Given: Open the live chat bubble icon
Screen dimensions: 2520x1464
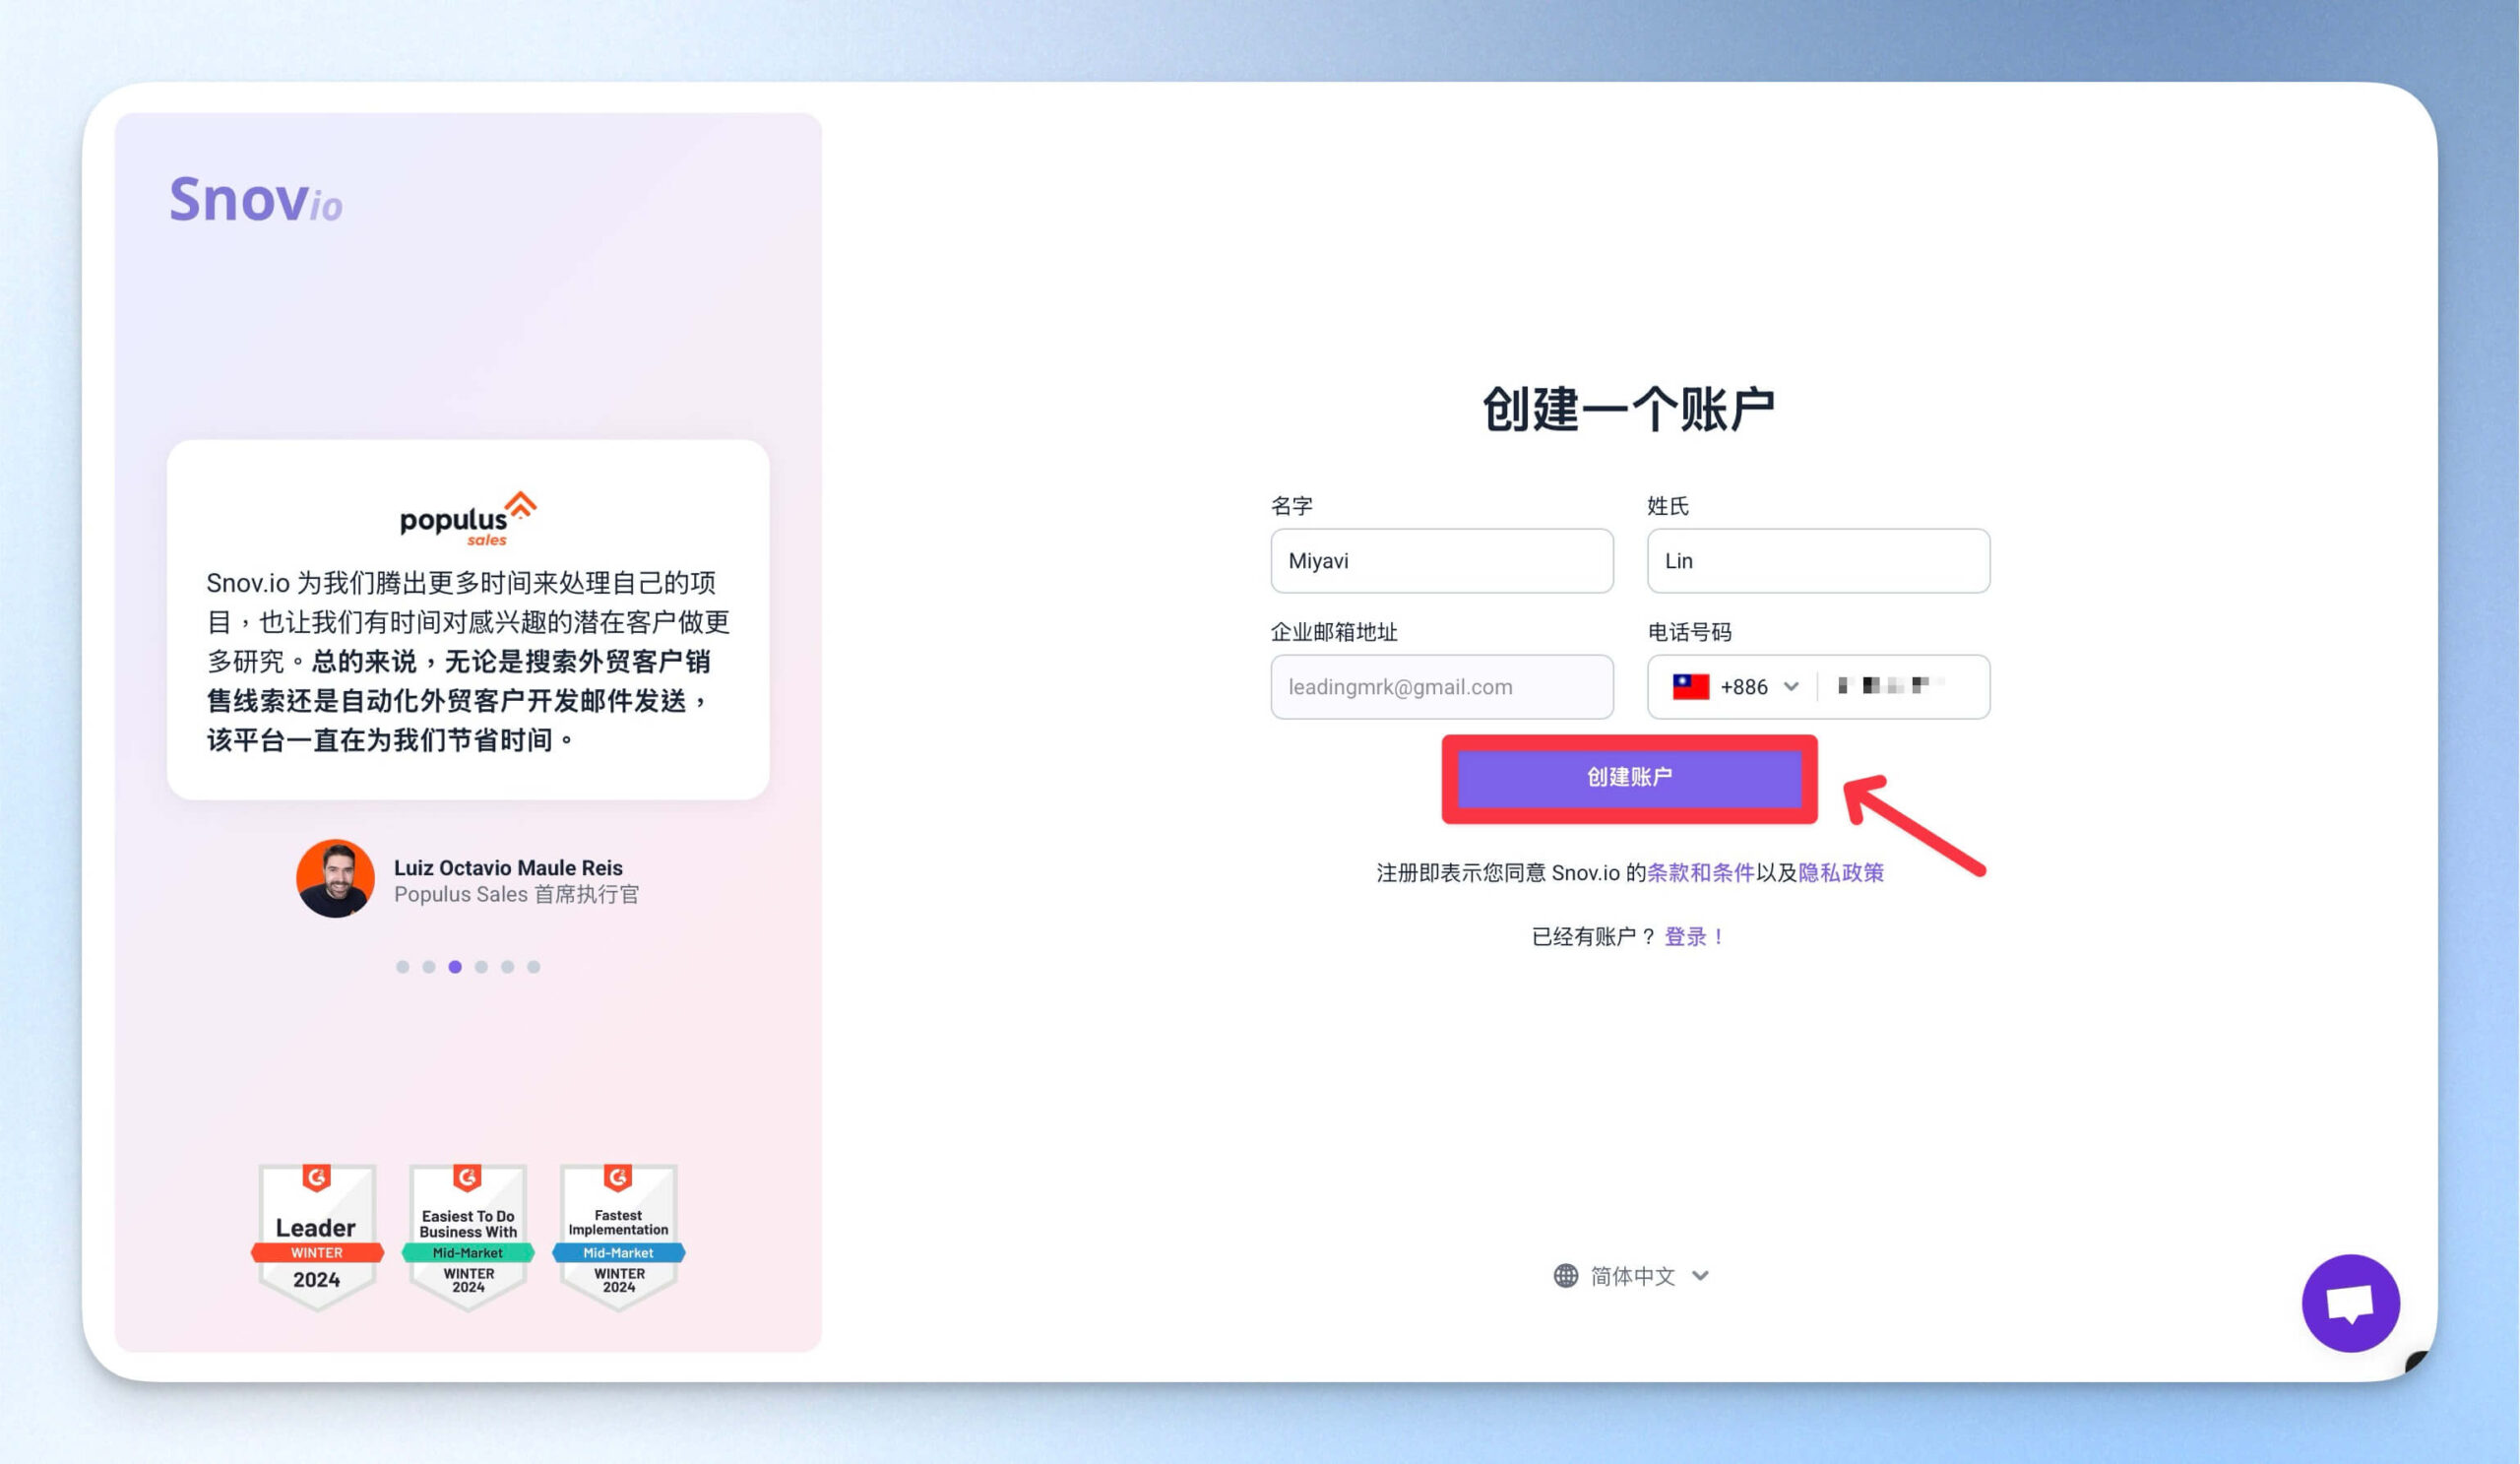Looking at the screenshot, I should pyautogui.click(x=2350, y=1303).
